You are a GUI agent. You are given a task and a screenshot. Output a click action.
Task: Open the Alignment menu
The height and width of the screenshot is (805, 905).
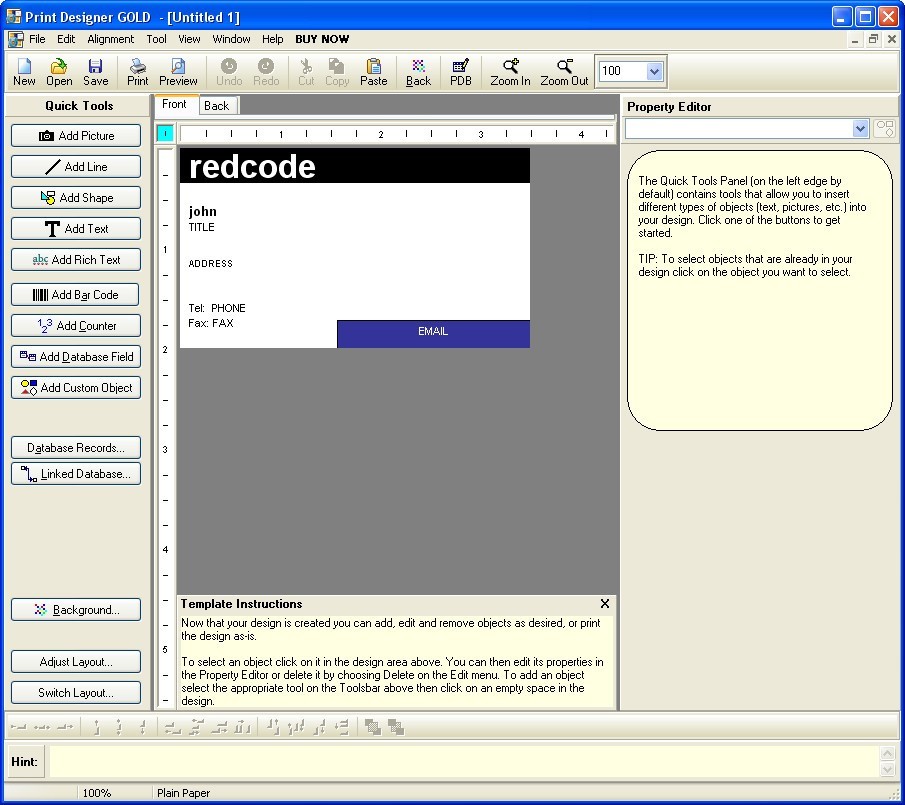point(110,39)
